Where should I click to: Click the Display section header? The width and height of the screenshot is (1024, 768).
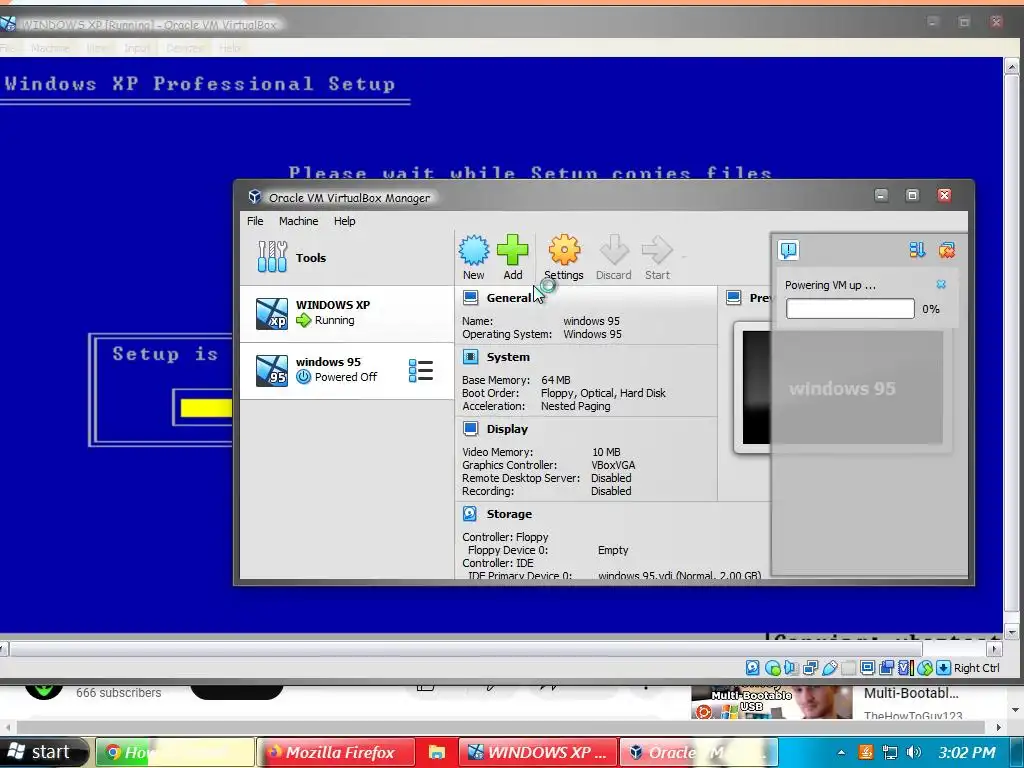[507, 428]
